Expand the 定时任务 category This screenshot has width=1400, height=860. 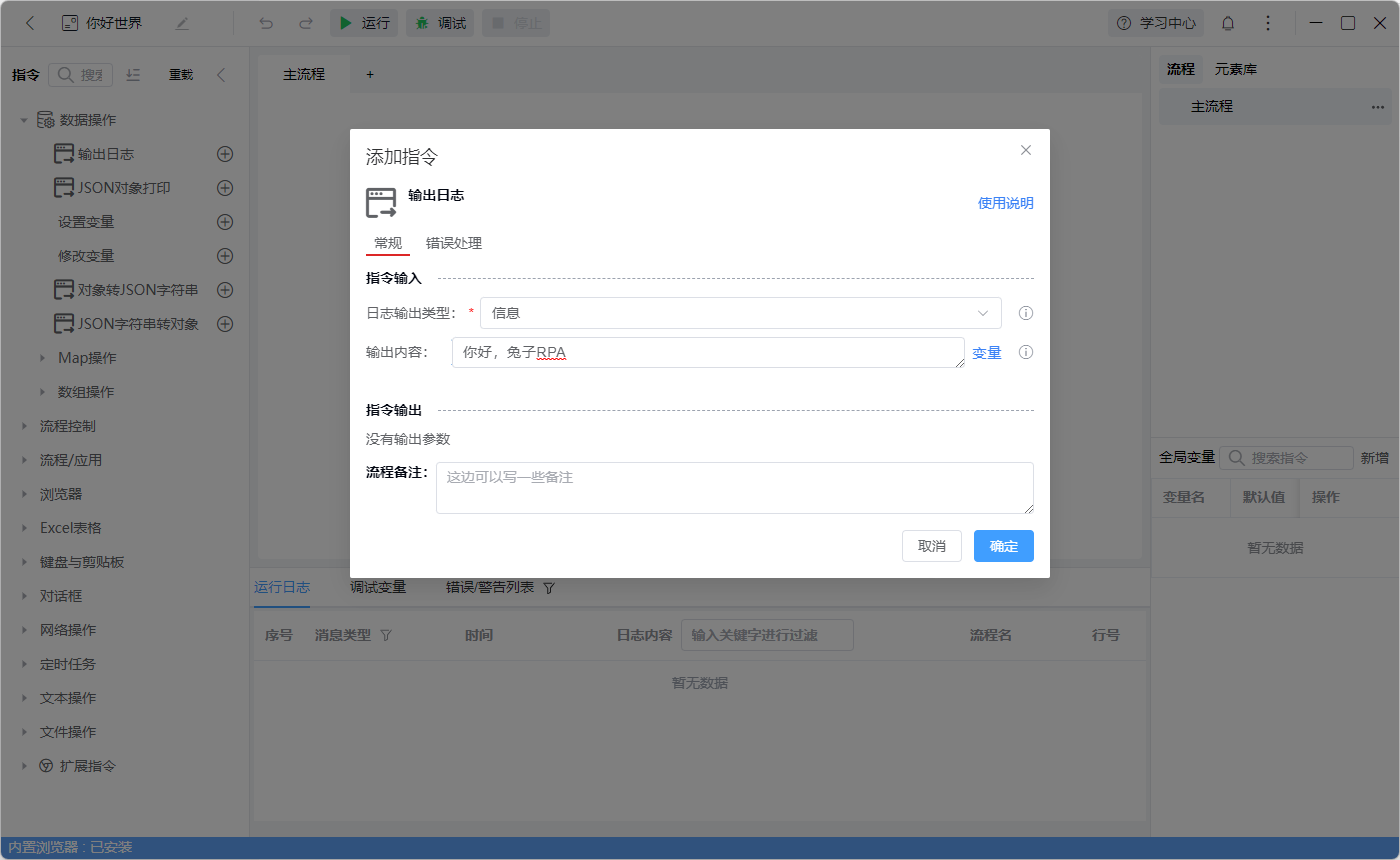coord(24,664)
